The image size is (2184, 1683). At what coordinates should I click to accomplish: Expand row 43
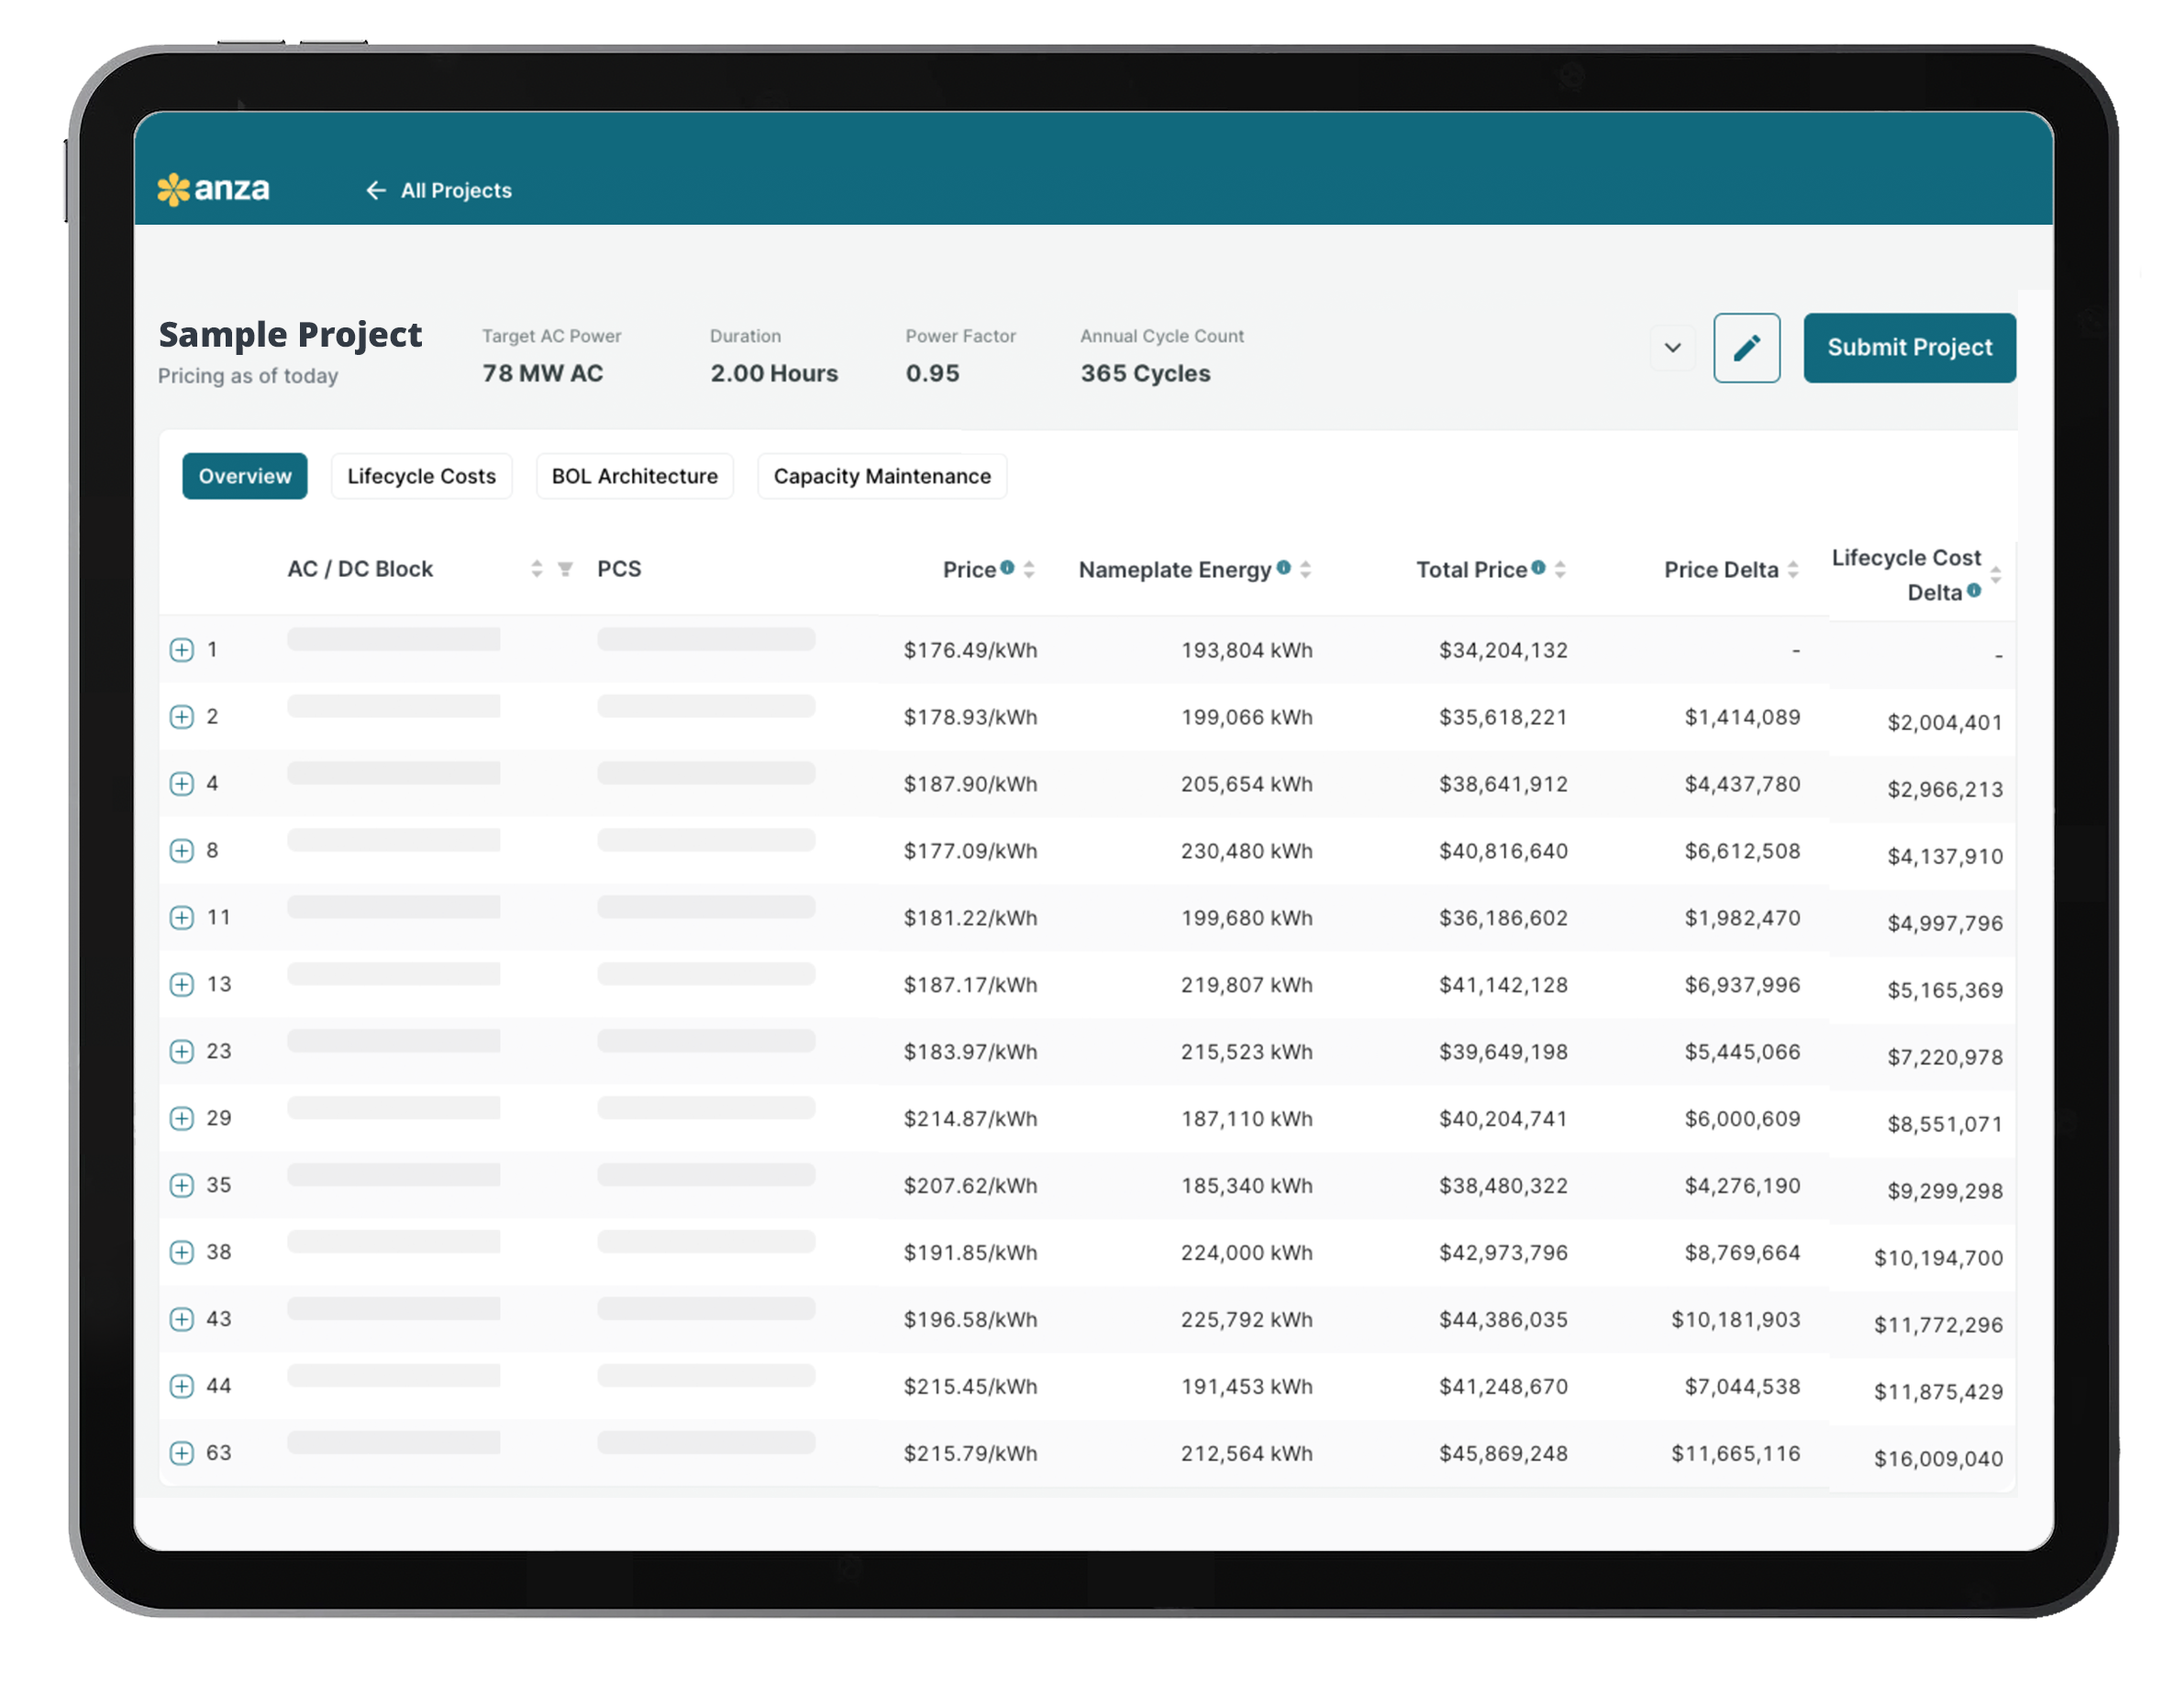(181, 1320)
